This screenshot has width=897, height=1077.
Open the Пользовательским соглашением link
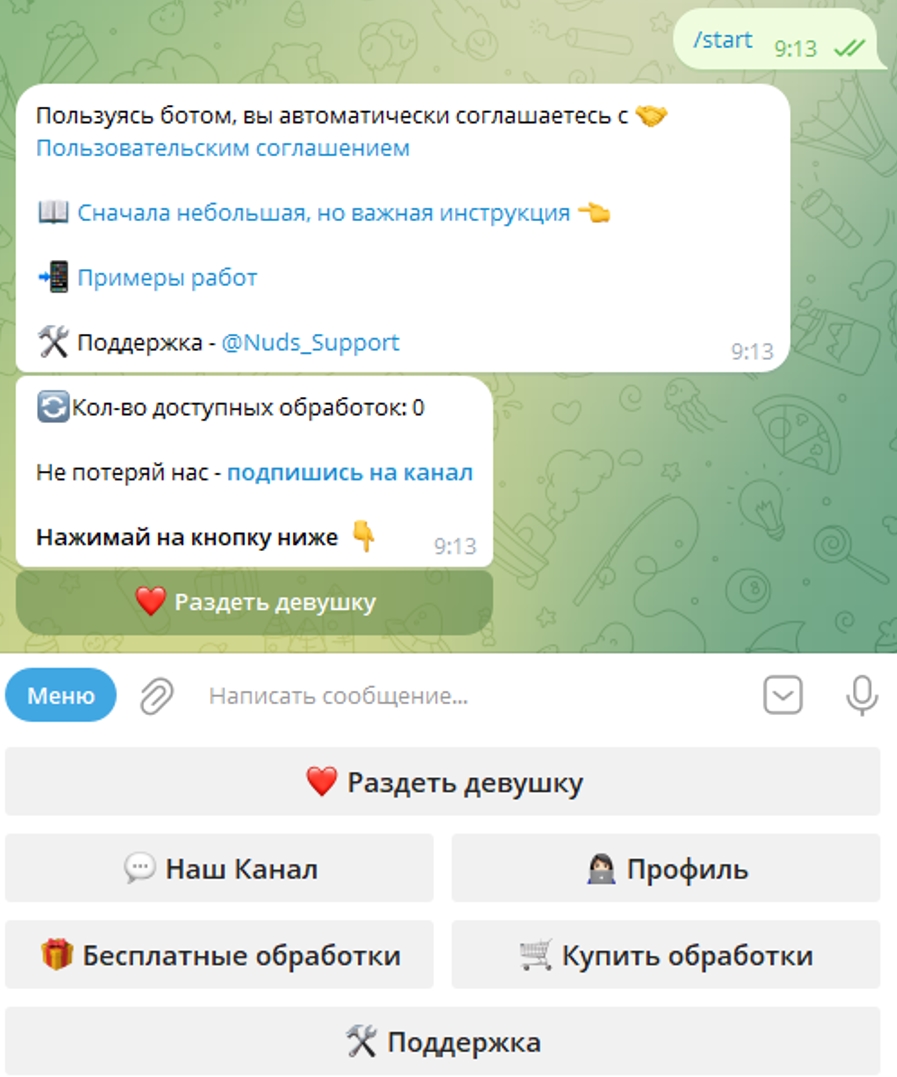point(223,148)
